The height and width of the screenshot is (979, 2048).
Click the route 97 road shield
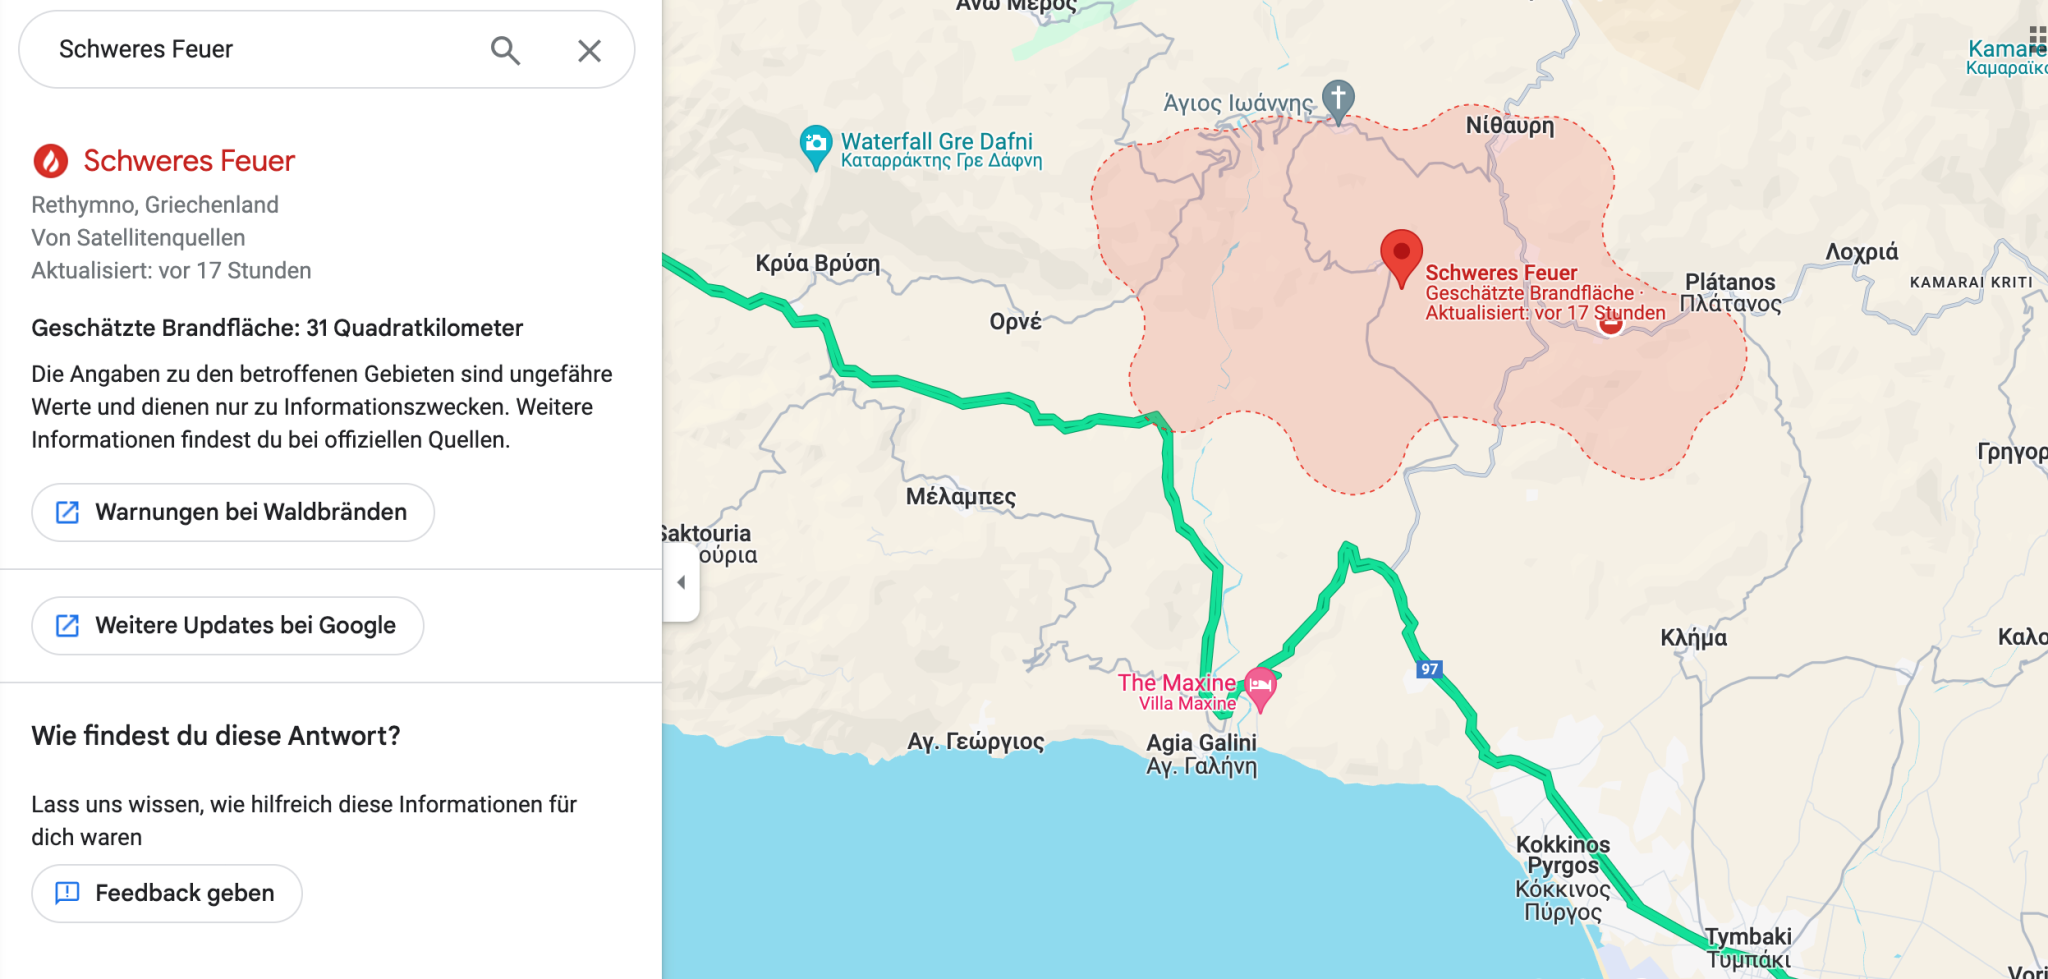click(1430, 669)
